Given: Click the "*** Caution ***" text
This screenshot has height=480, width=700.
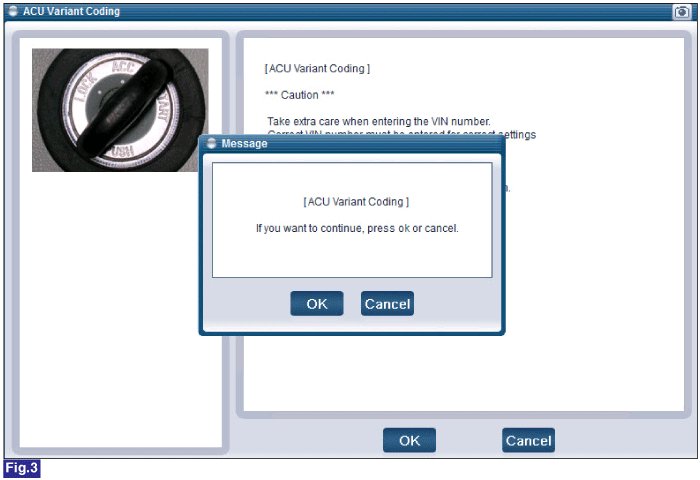Looking at the screenshot, I should pos(300,95).
